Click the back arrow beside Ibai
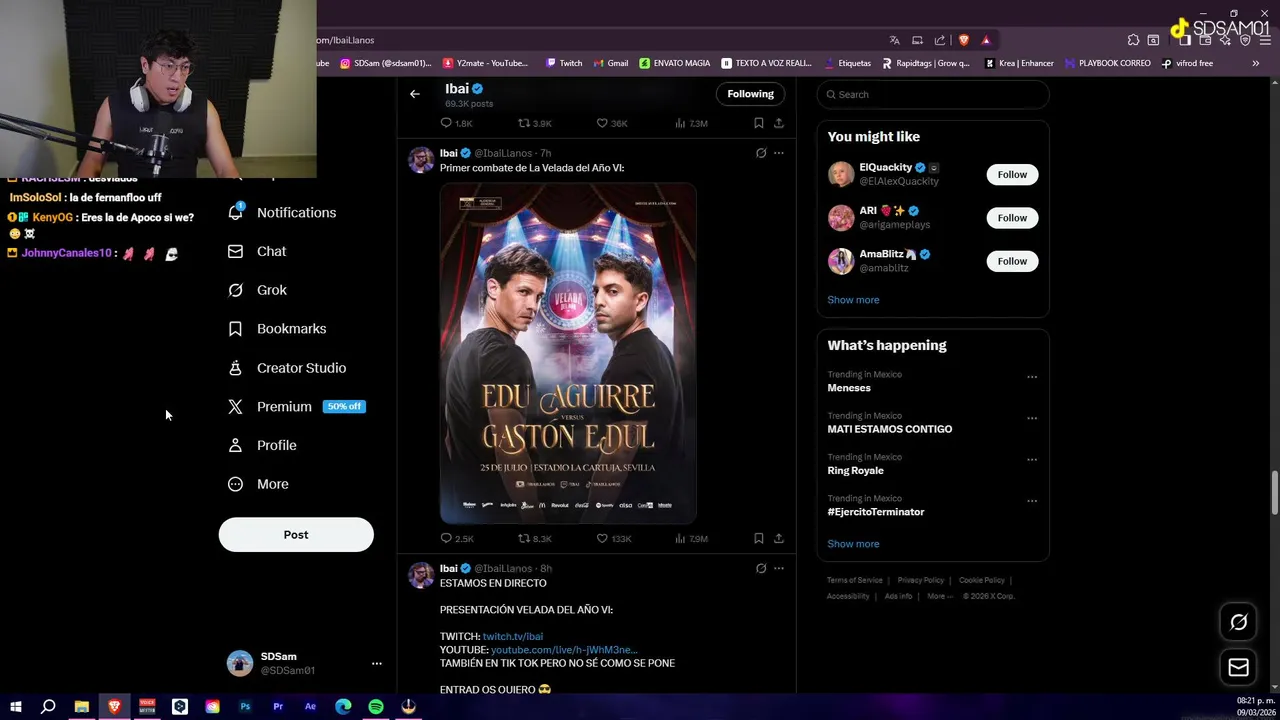1280x720 pixels. [415, 94]
